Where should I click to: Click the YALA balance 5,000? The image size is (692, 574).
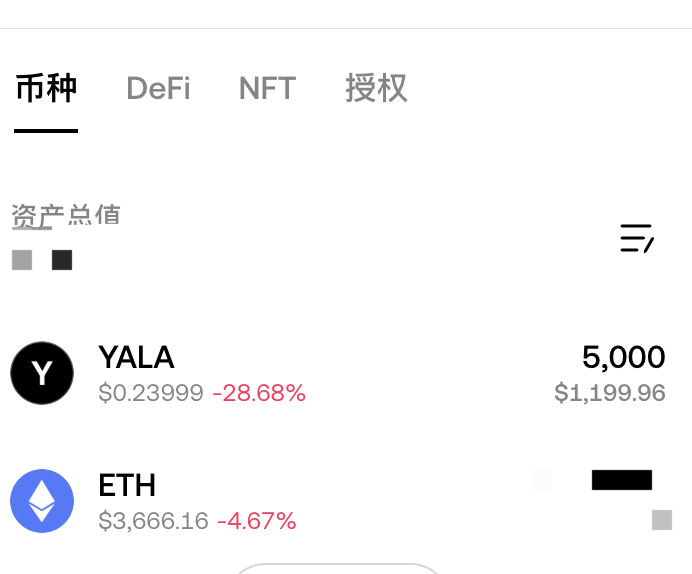point(624,357)
